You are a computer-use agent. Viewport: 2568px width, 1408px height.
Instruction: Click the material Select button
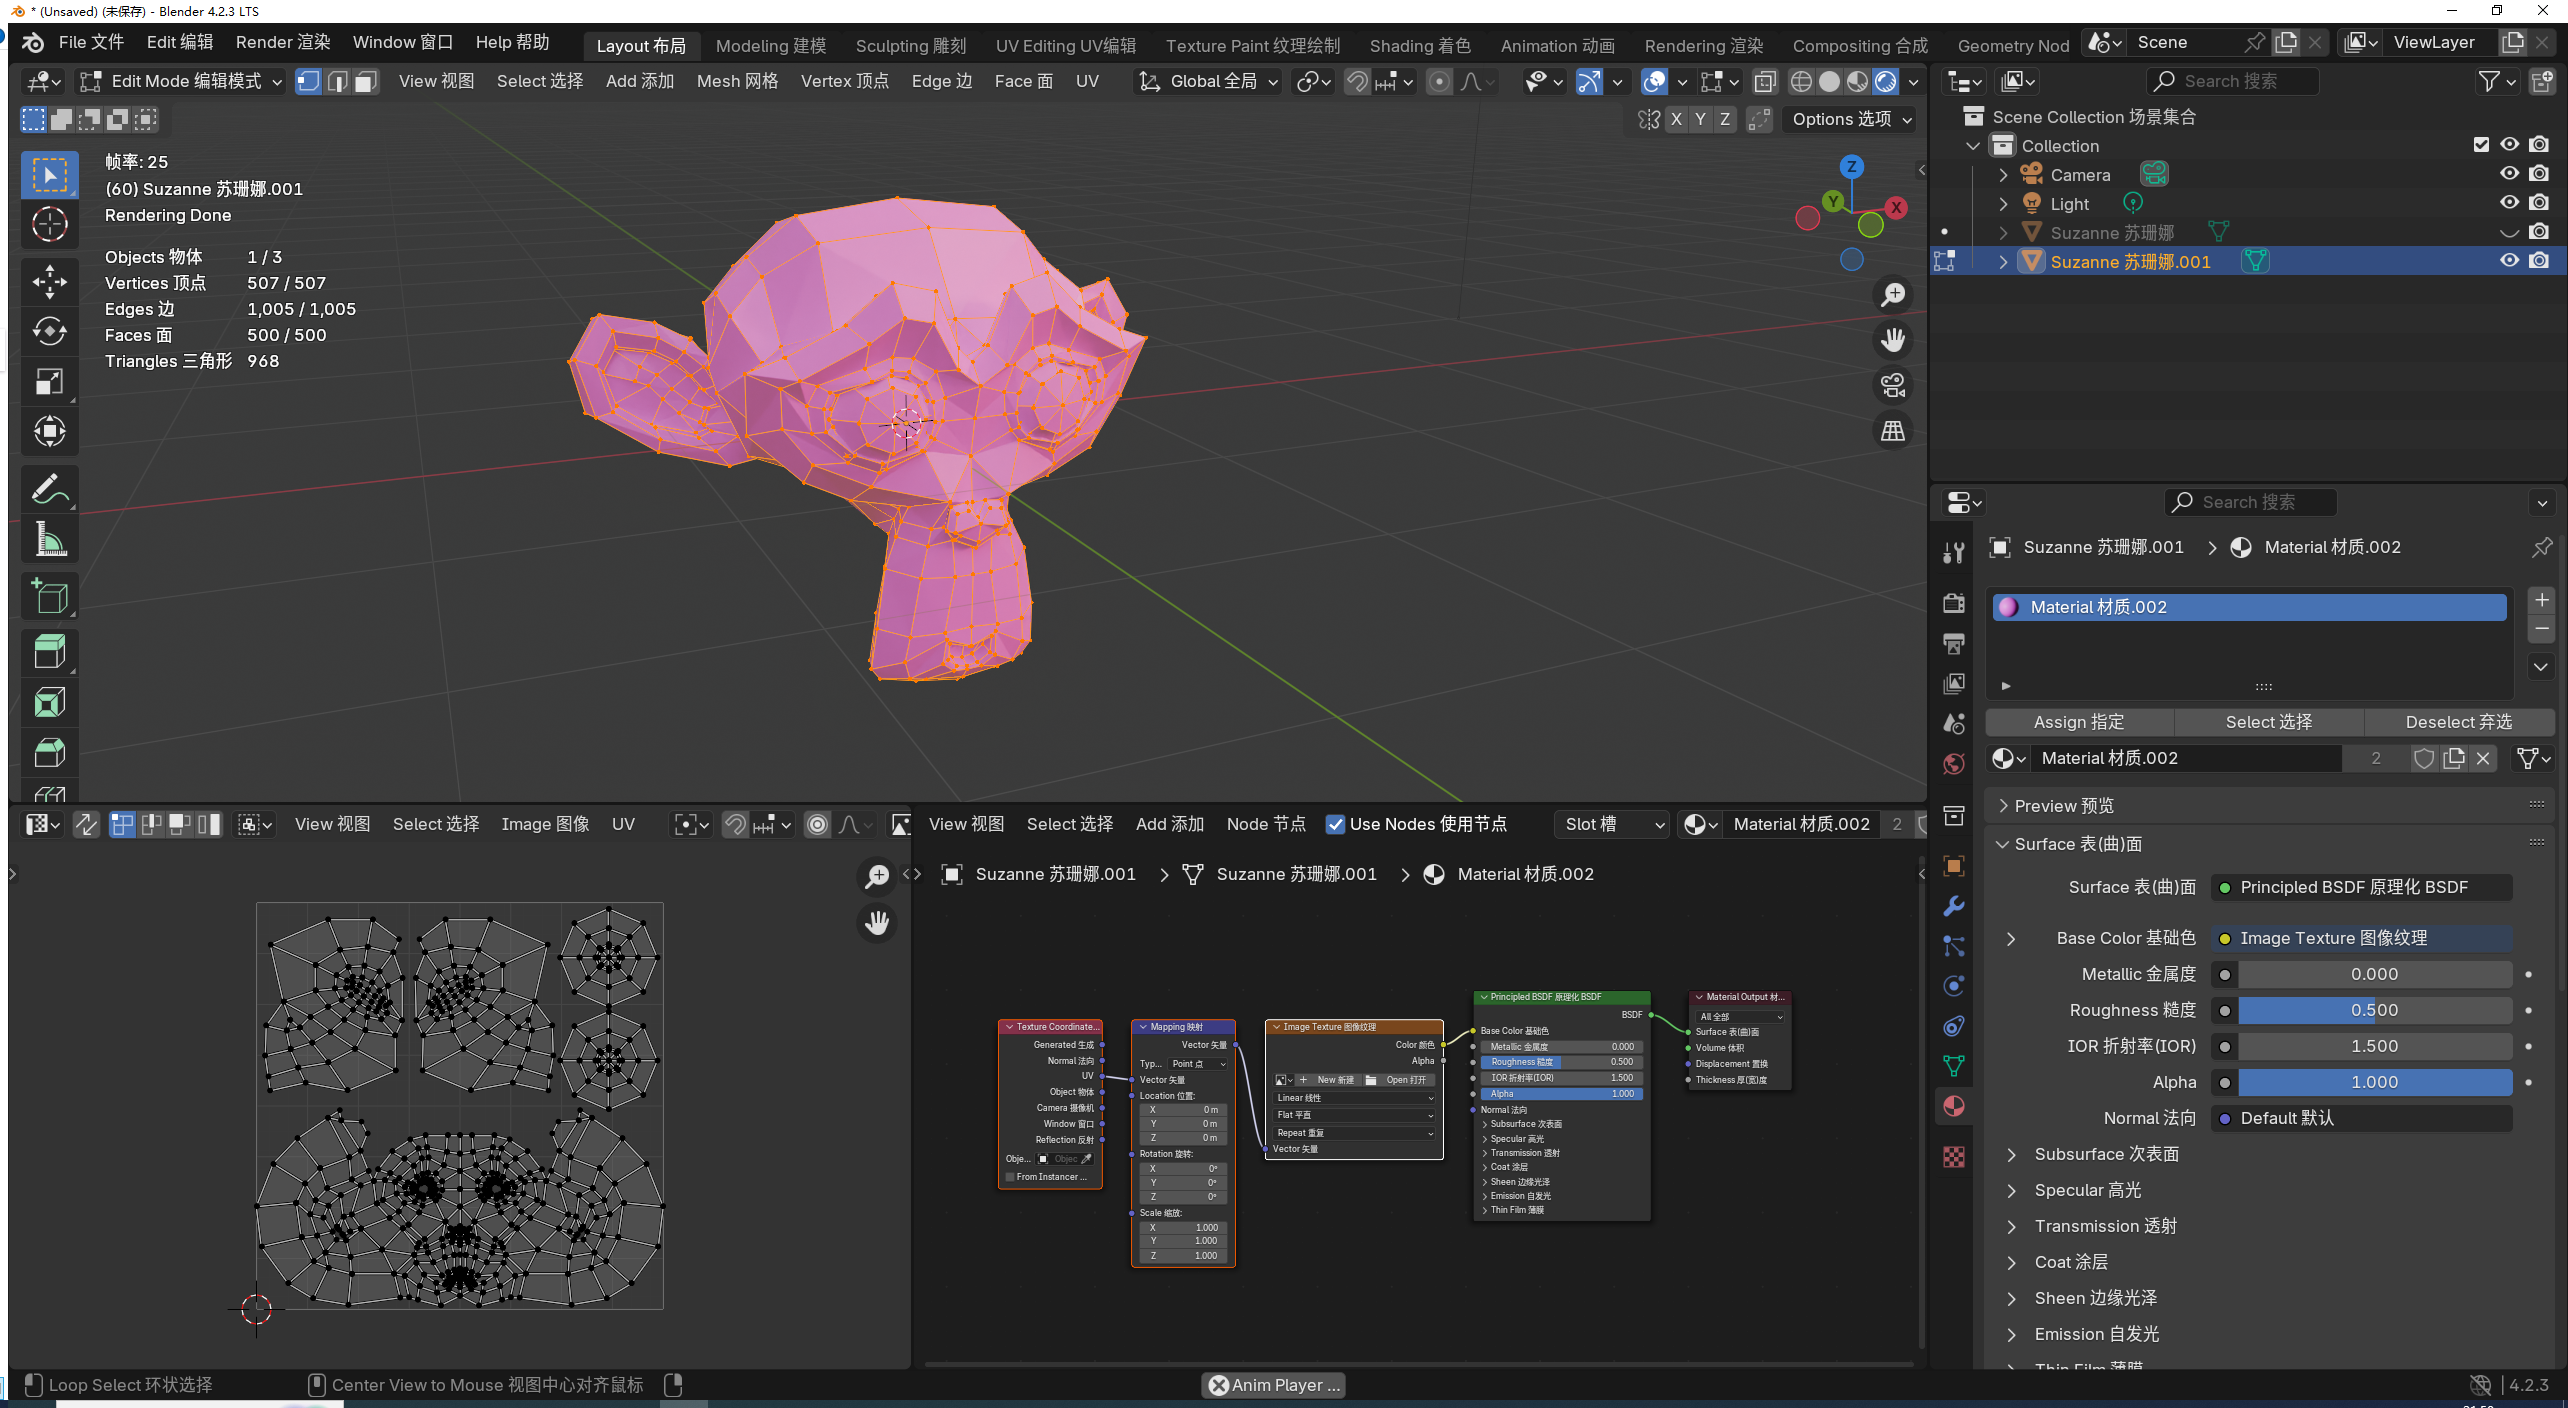pos(2269,722)
